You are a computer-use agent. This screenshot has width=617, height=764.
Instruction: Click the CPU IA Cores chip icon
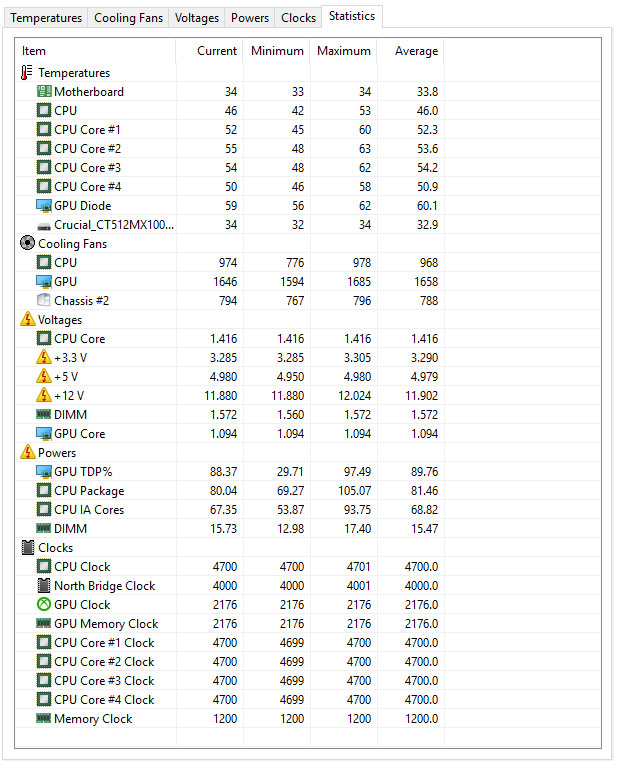(x=44, y=510)
